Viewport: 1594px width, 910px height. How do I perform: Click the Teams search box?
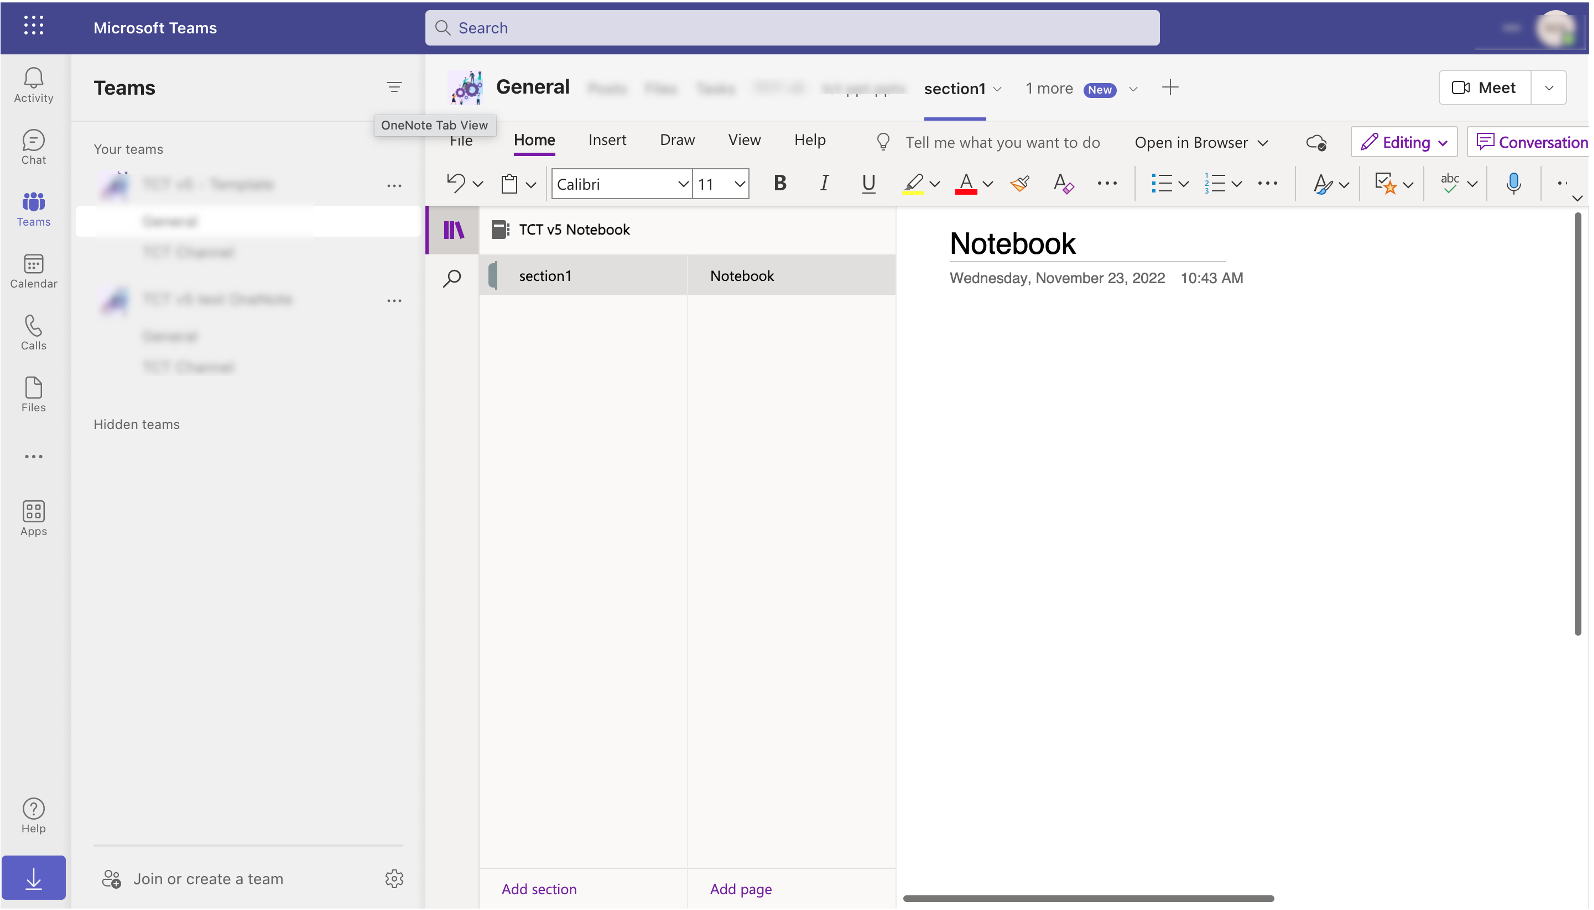tap(792, 28)
